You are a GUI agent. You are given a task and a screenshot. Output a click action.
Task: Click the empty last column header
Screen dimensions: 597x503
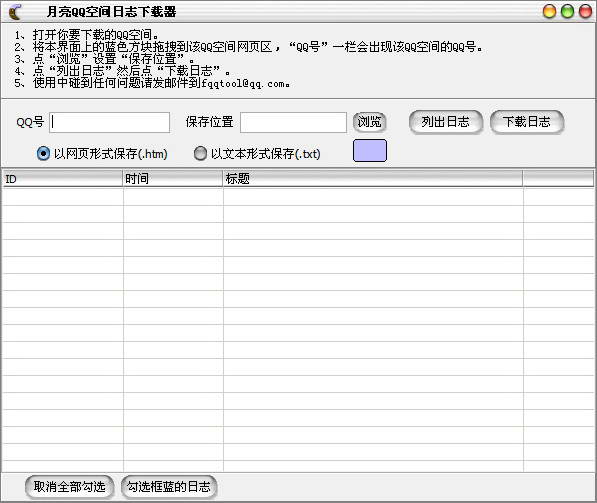[x=558, y=179]
